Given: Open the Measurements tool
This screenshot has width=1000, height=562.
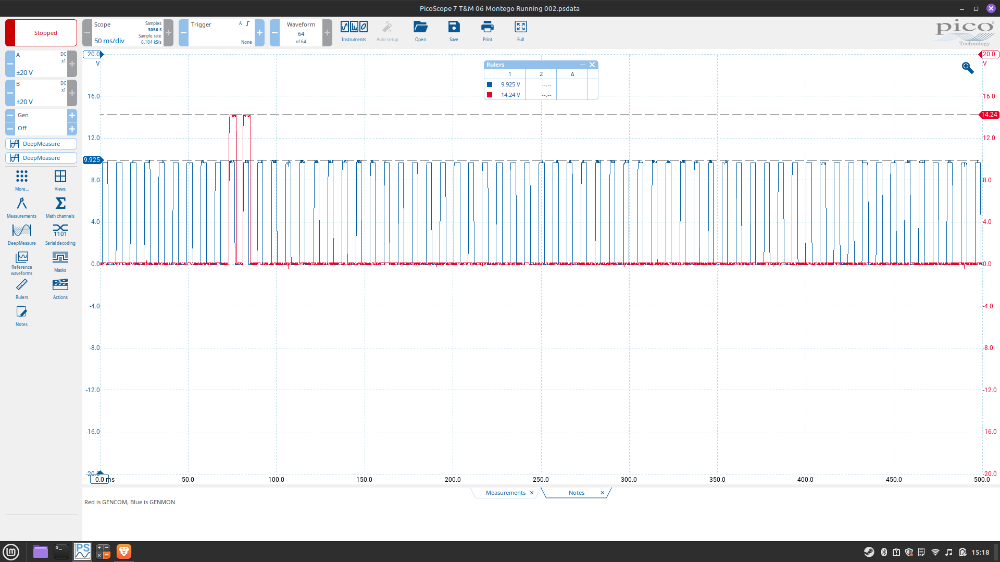Looking at the screenshot, I should coord(22,207).
